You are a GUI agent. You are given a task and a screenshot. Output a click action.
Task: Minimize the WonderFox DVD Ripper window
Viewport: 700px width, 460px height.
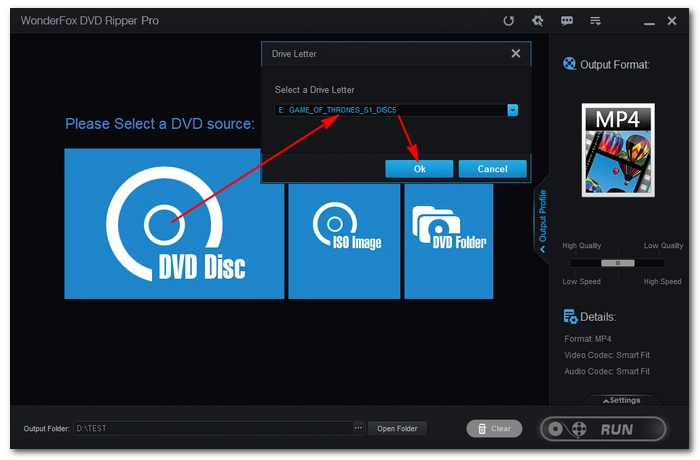point(649,22)
